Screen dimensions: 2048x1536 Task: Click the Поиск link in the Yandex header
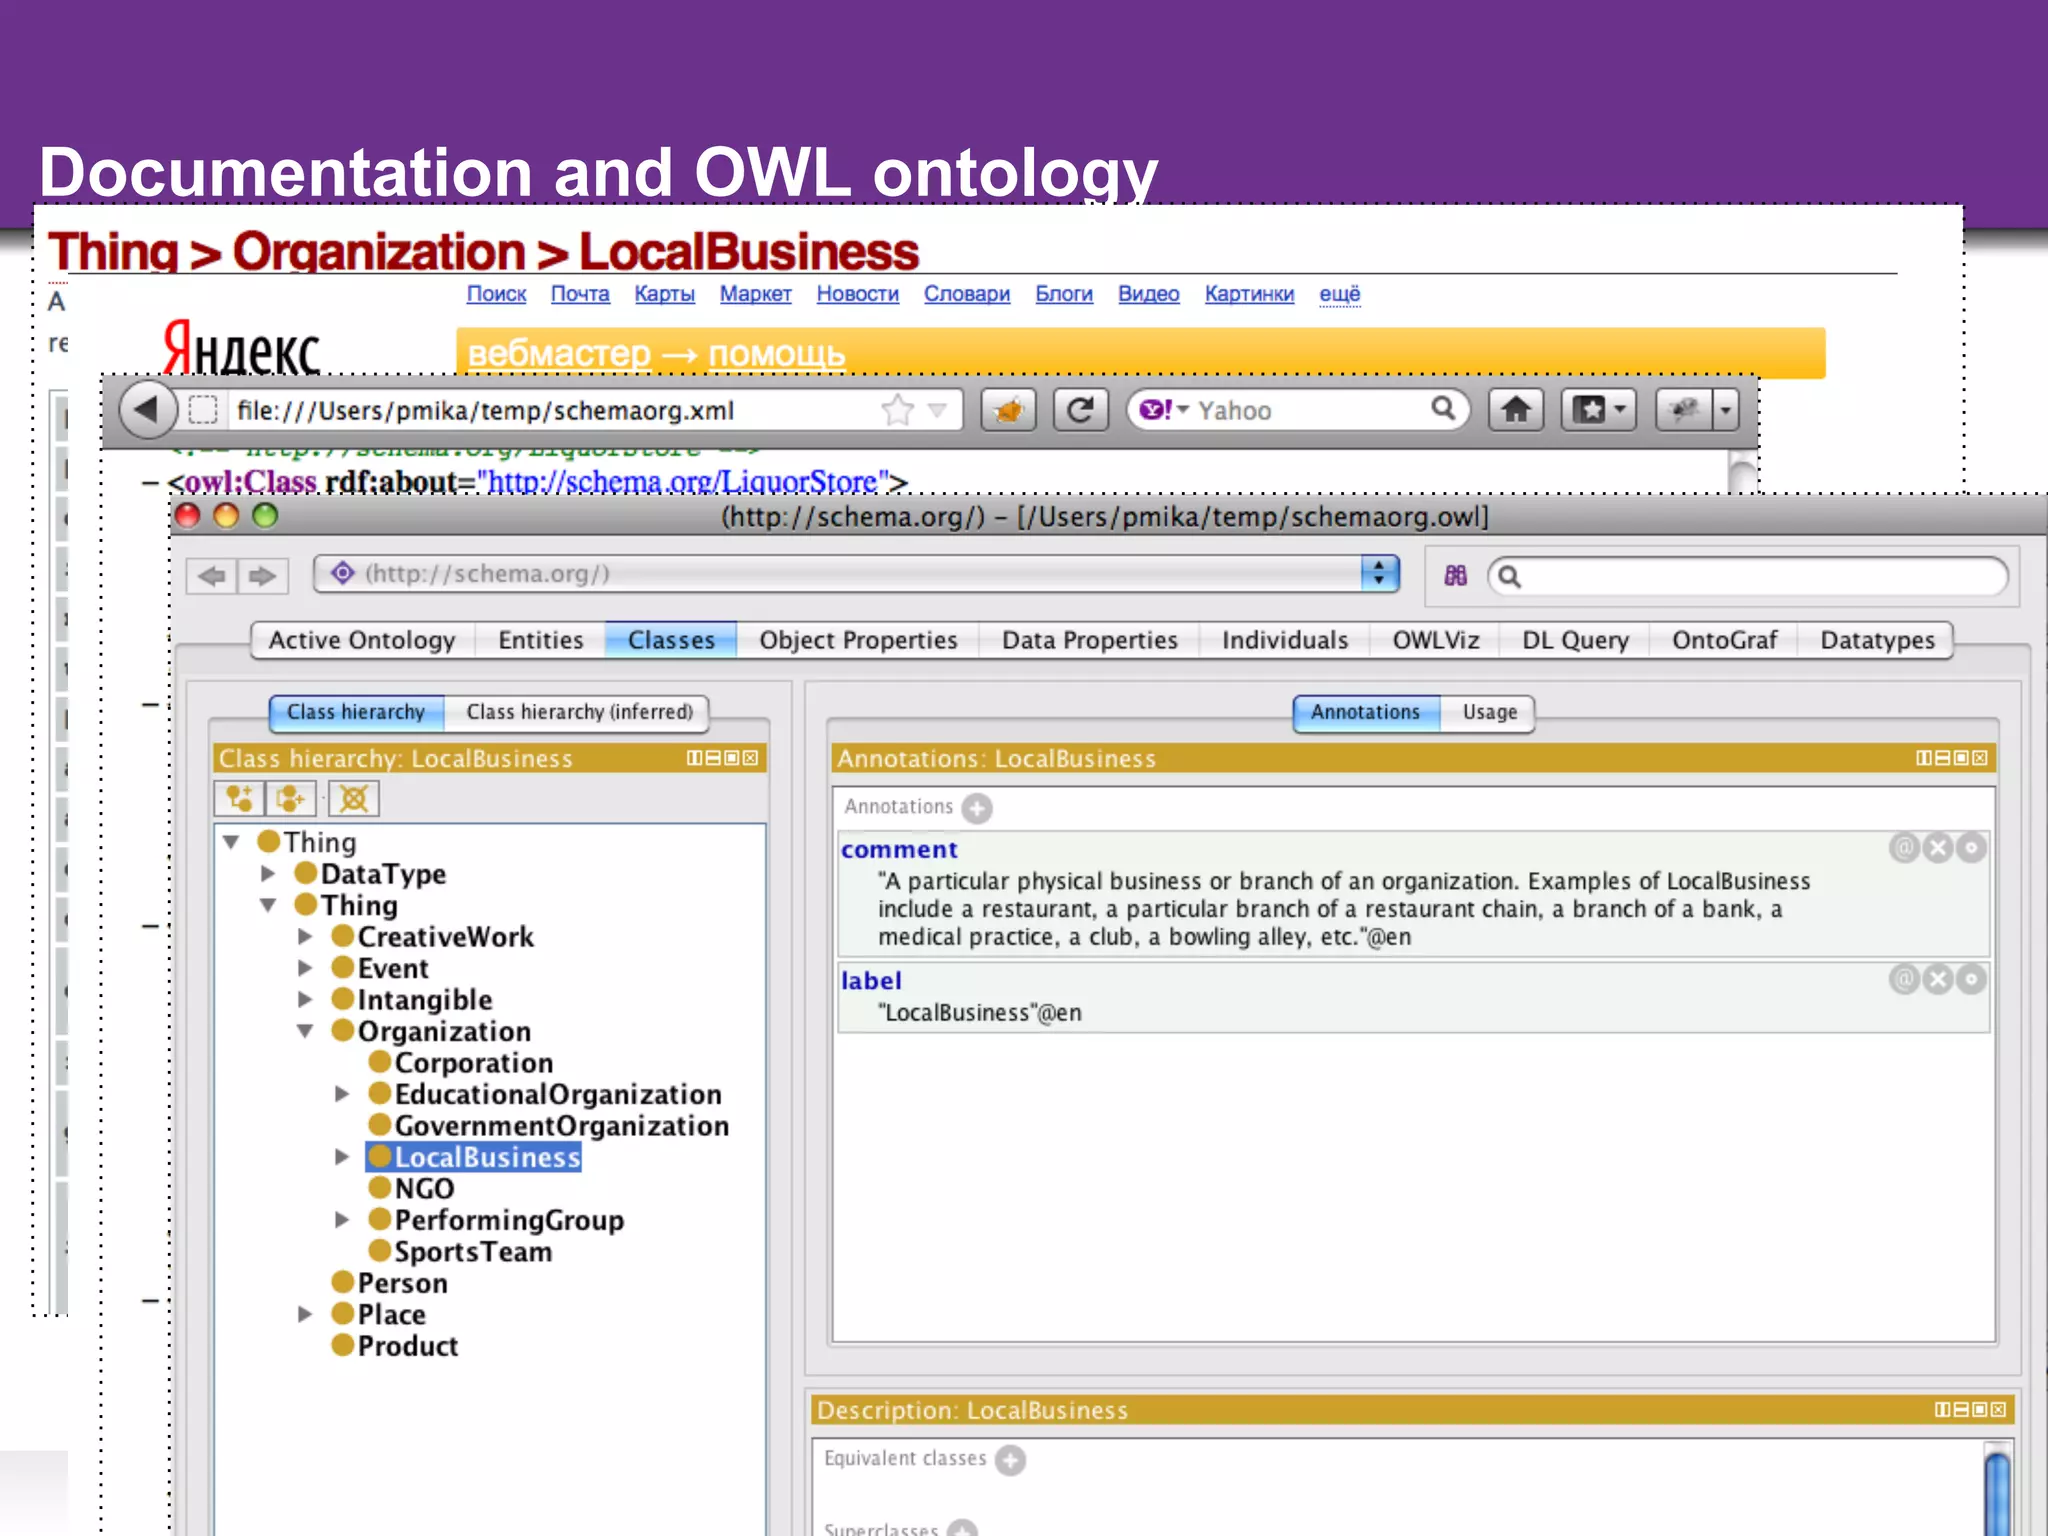pos(496,294)
